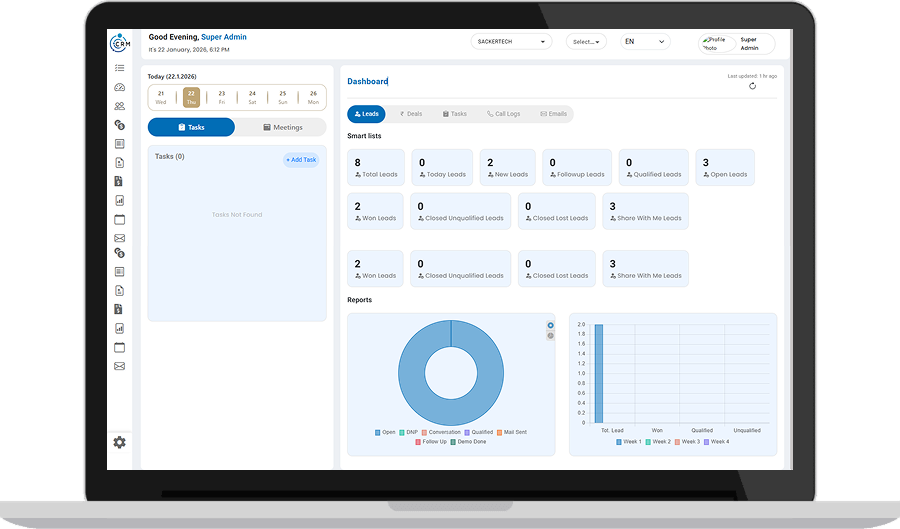Click the Qualified legend color box in donut chart

click(467, 433)
